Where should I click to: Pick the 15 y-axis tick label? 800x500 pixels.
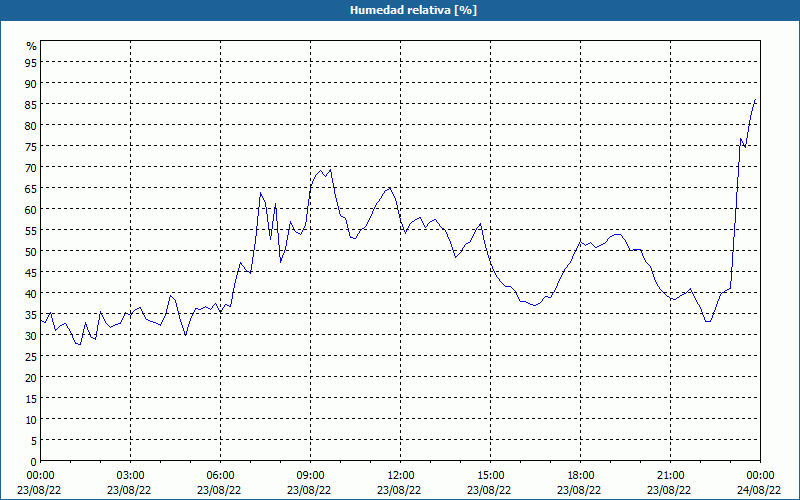pyautogui.click(x=31, y=398)
